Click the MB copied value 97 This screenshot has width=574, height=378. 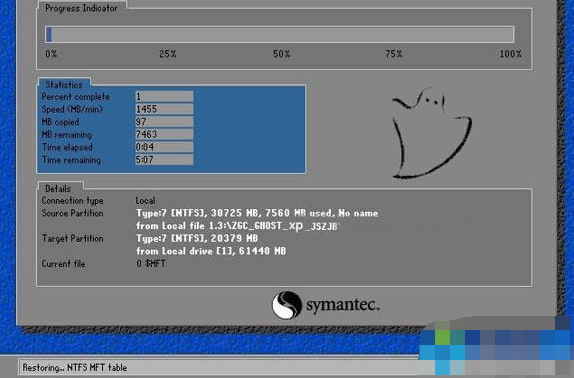click(x=164, y=122)
